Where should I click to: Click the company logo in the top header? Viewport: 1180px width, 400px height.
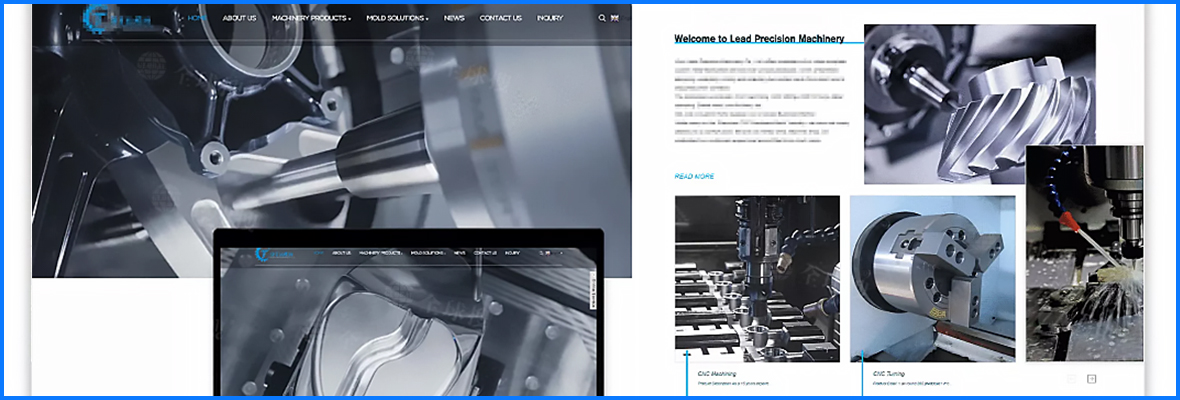pos(117,18)
